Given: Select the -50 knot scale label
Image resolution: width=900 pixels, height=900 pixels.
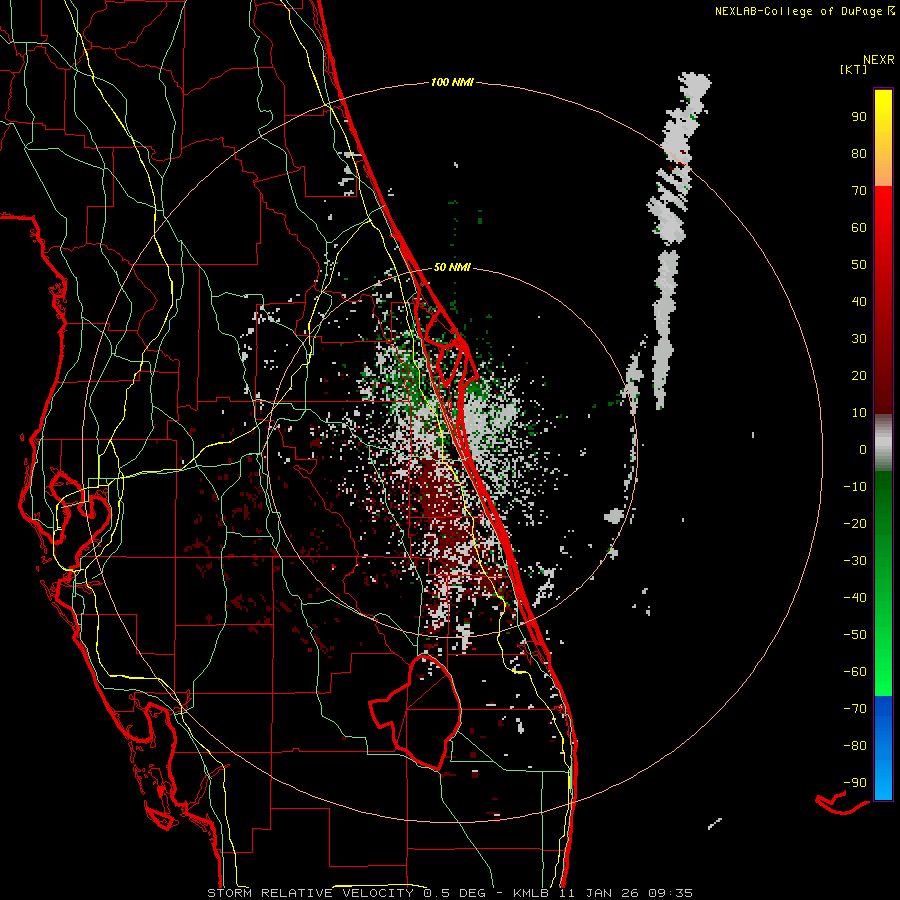Looking at the screenshot, I should pos(855,635).
